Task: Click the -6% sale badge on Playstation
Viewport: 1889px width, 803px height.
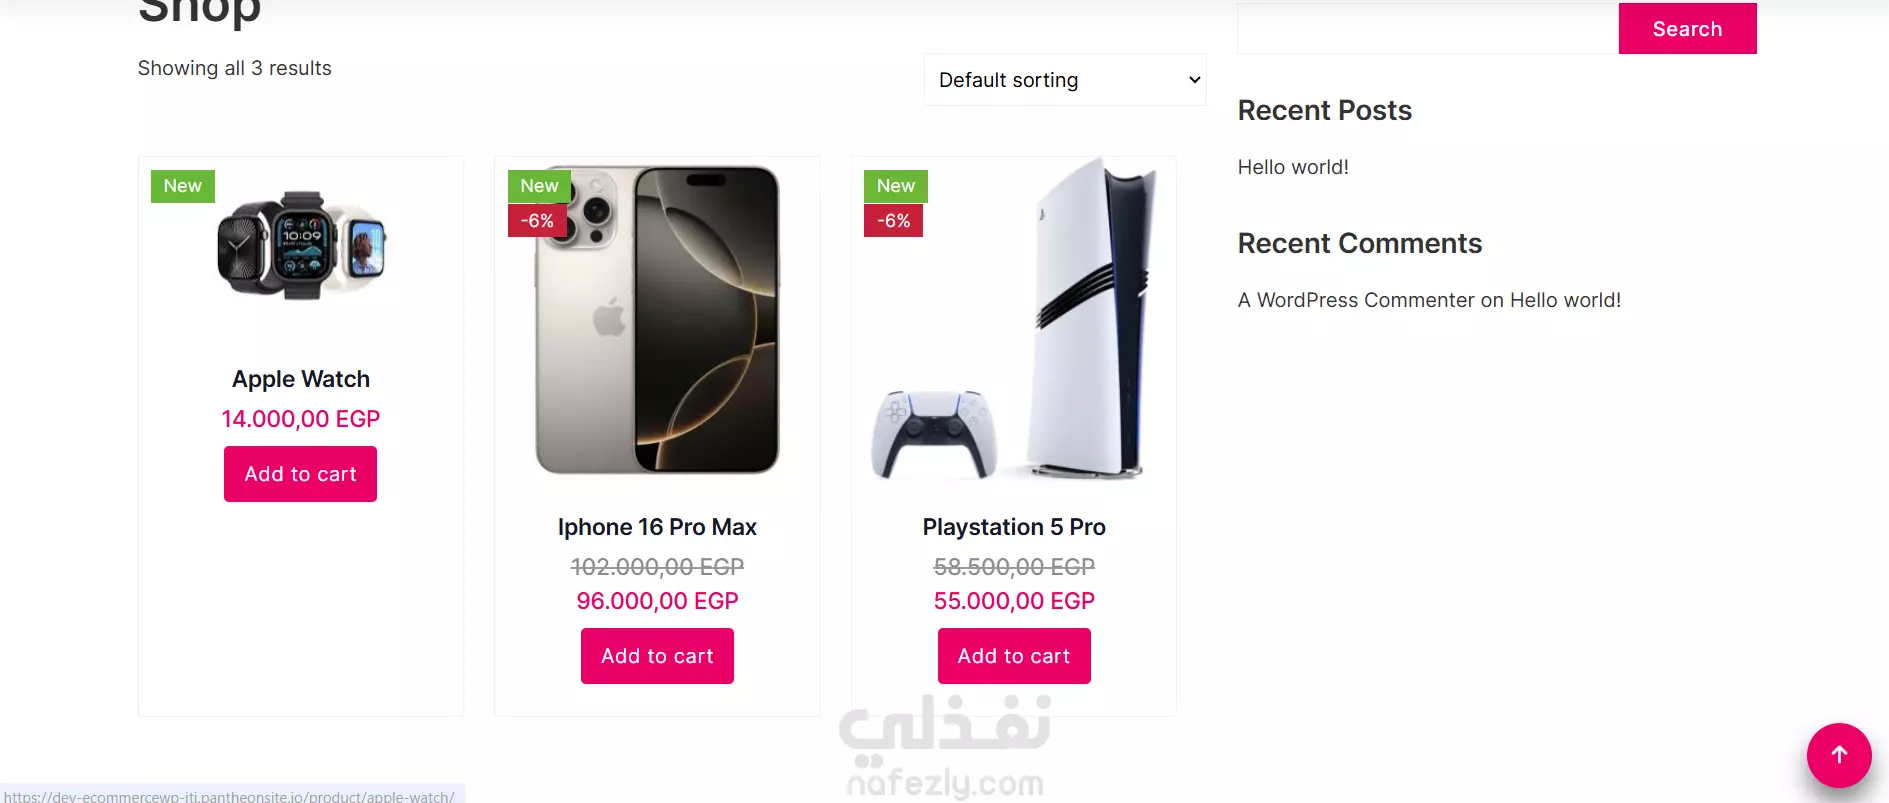Action: point(893,221)
